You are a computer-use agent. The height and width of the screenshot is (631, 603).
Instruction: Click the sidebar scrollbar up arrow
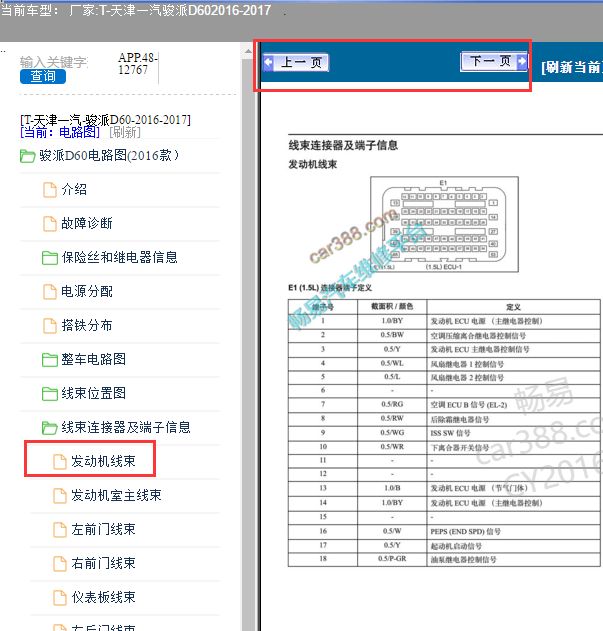click(x=248, y=51)
